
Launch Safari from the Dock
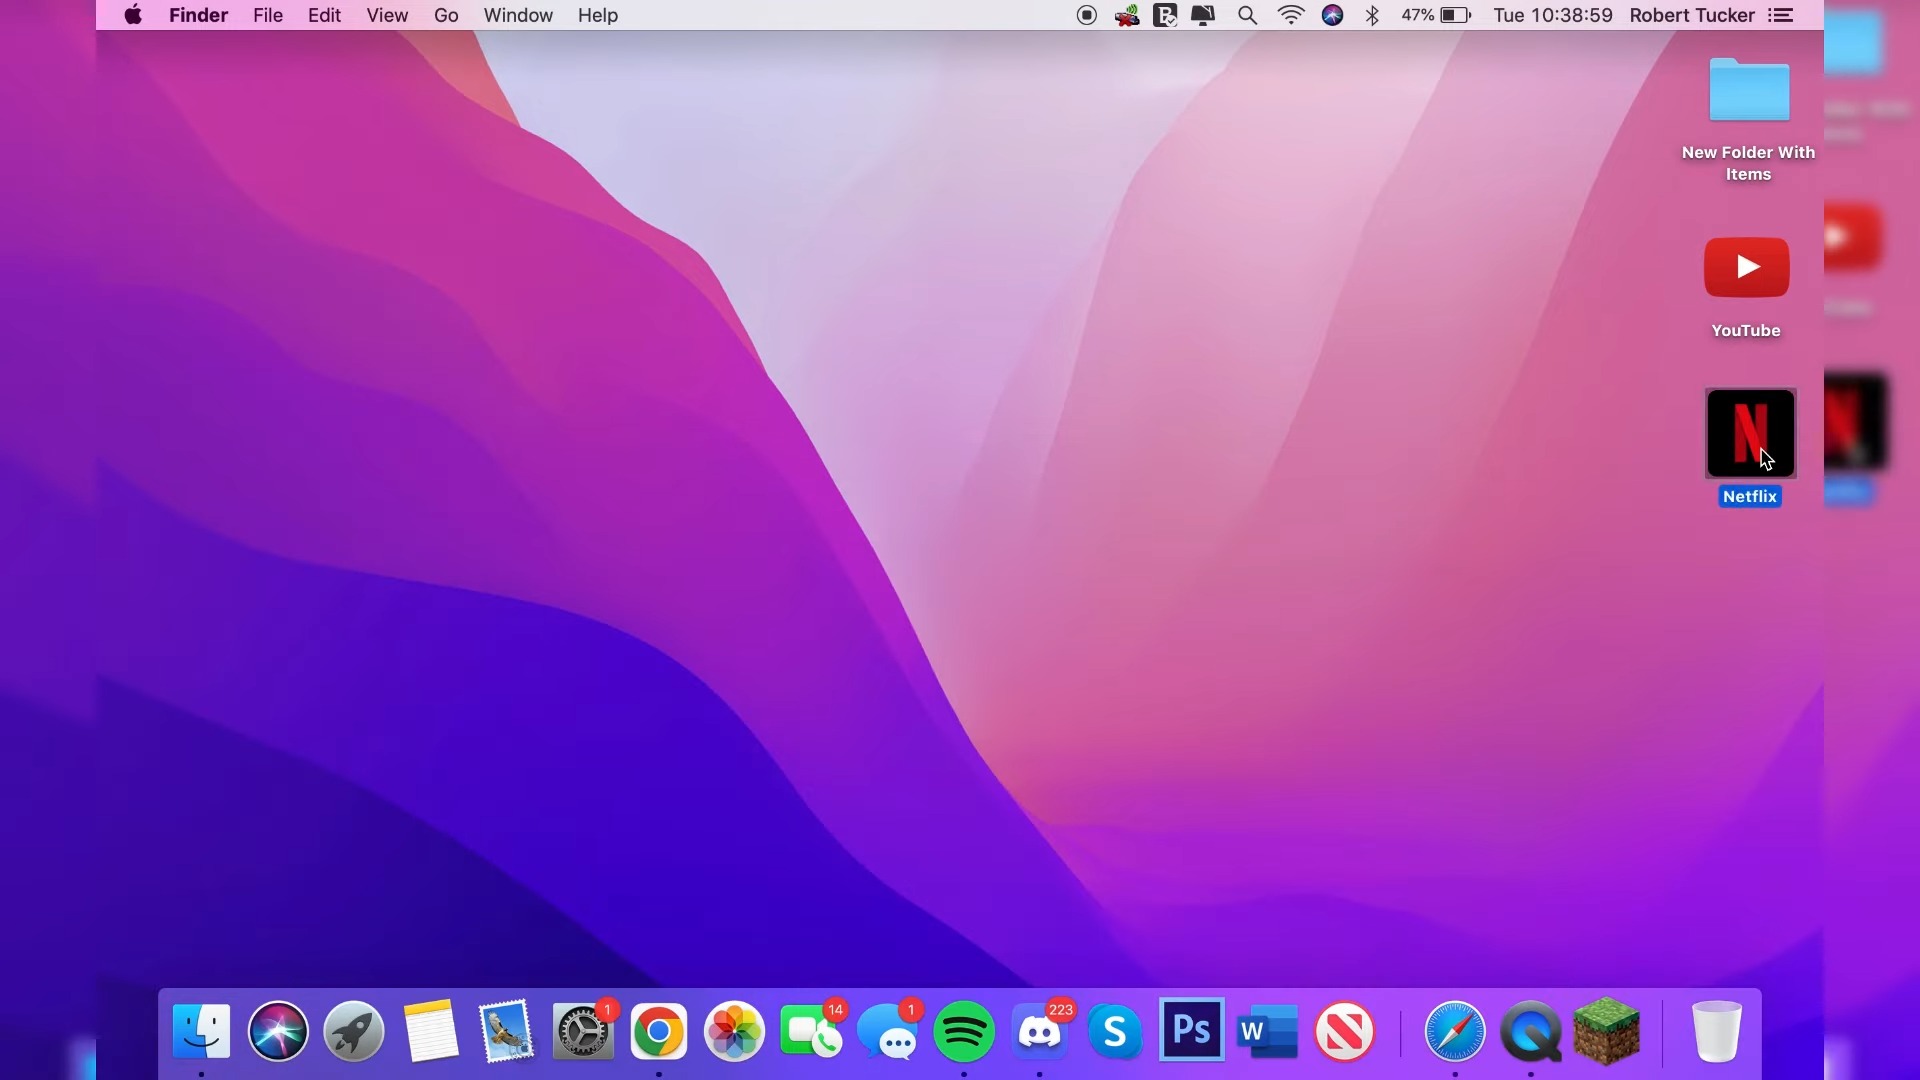tap(1455, 1032)
